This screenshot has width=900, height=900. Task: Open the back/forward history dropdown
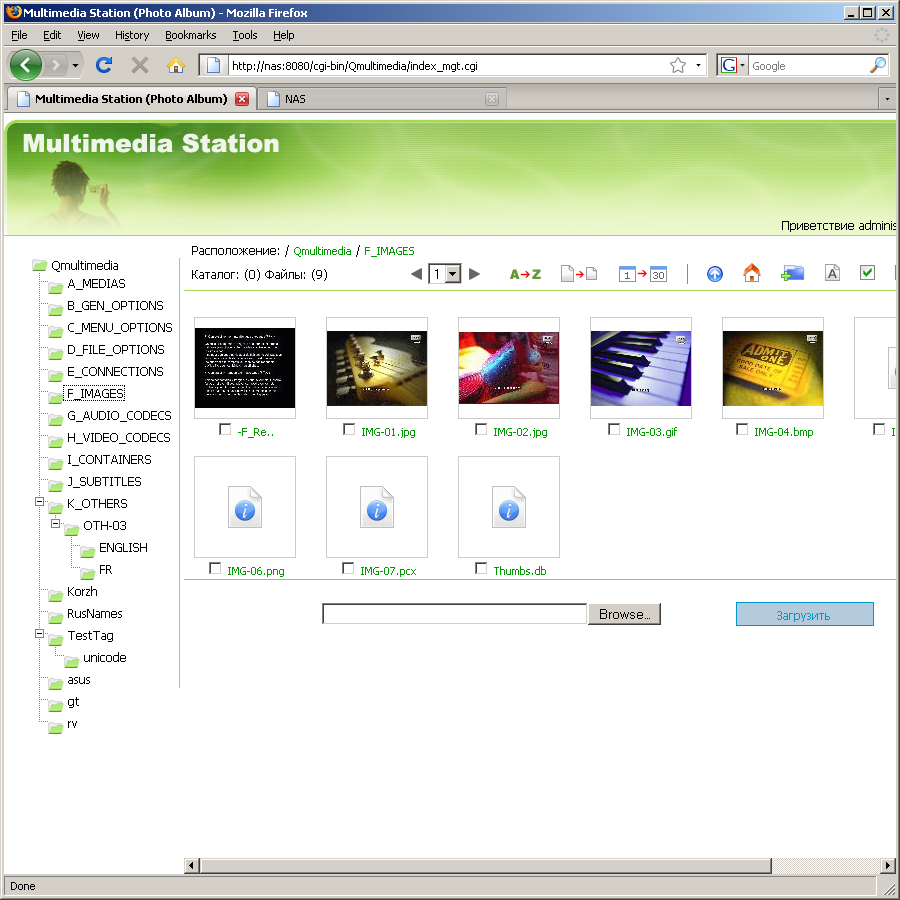tap(75, 65)
